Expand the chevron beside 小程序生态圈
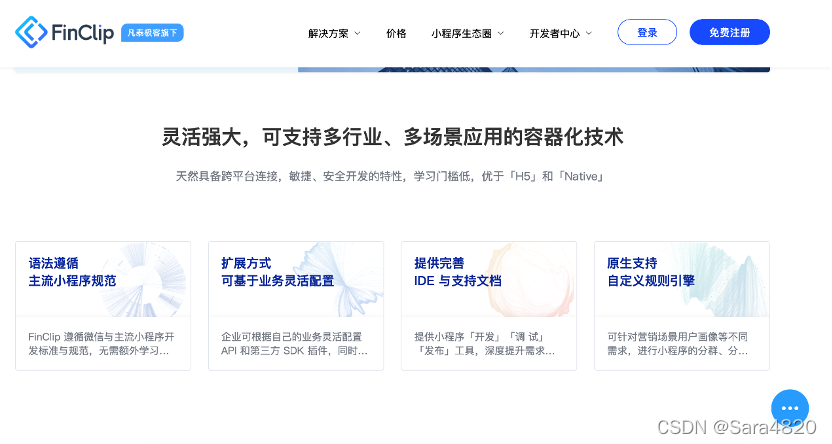The height and width of the screenshot is (444, 832). click(x=500, y=33)
